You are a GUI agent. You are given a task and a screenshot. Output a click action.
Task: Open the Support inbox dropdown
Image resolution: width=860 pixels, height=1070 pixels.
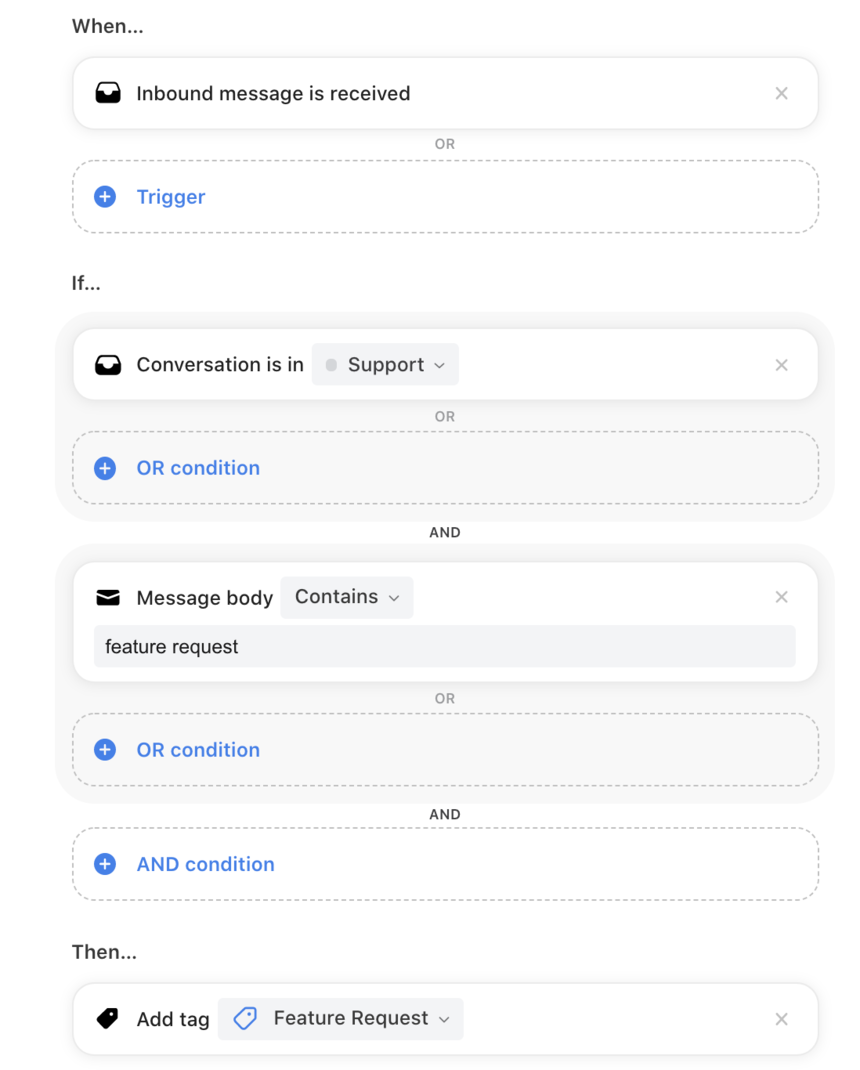pos(385,364)
